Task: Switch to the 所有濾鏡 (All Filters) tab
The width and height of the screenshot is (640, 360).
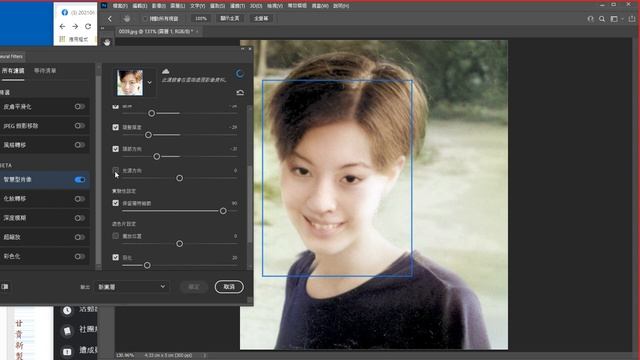Action: pos(13,71)
